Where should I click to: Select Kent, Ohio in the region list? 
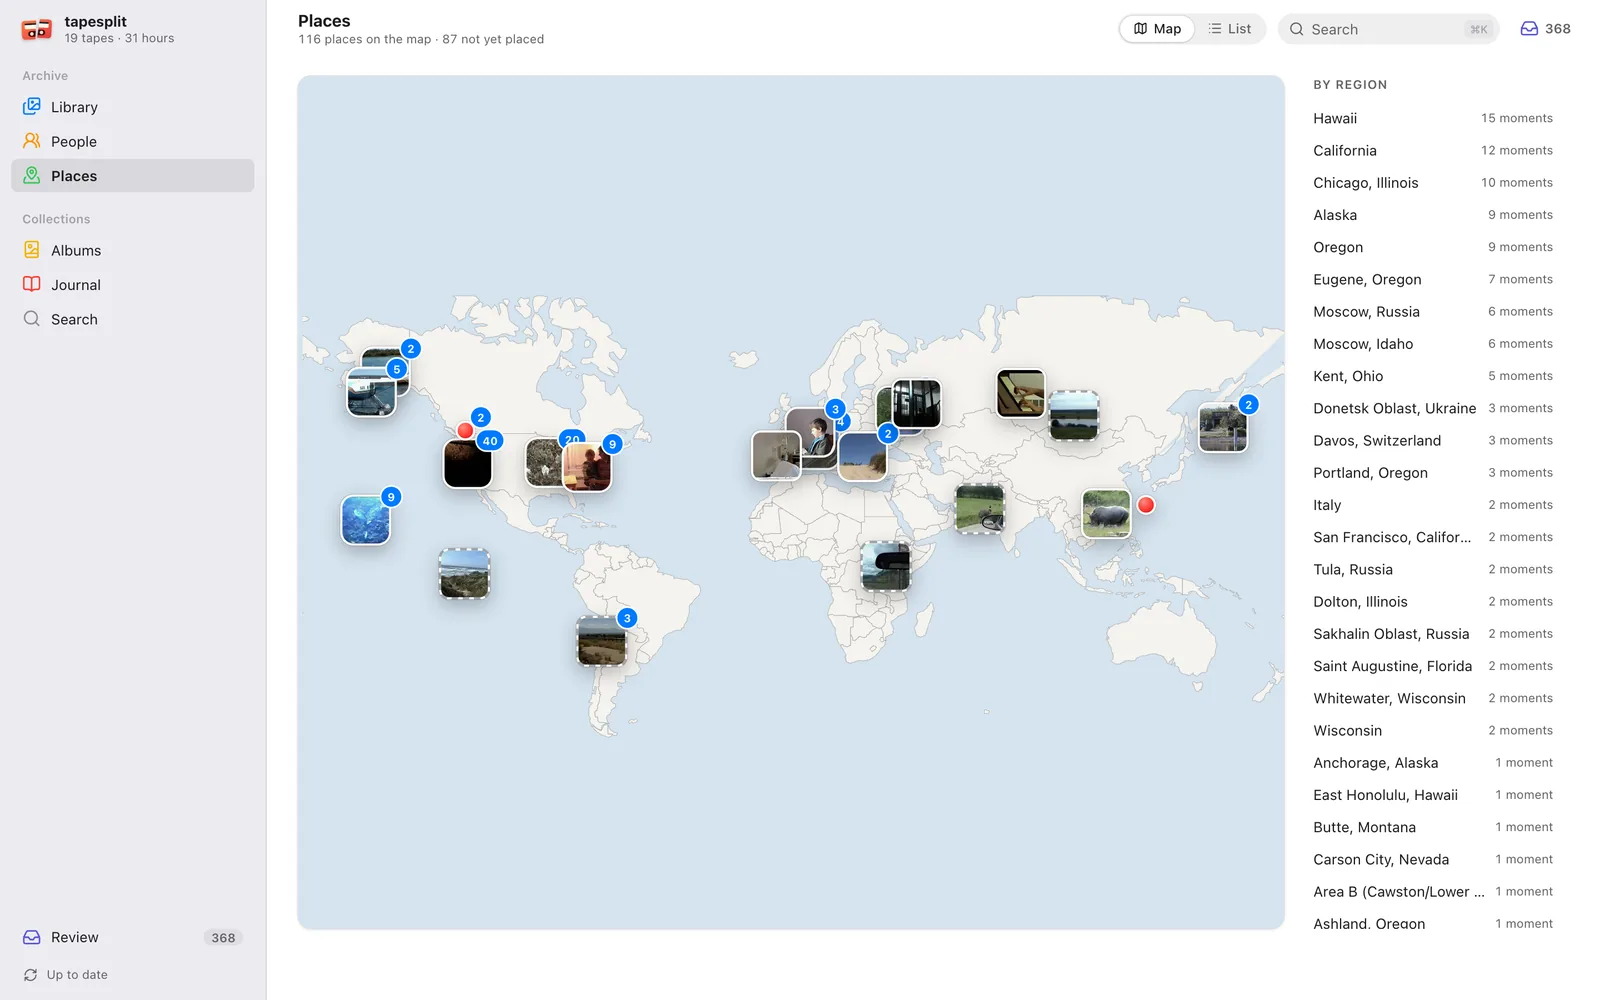click(x=1433, y=376)
